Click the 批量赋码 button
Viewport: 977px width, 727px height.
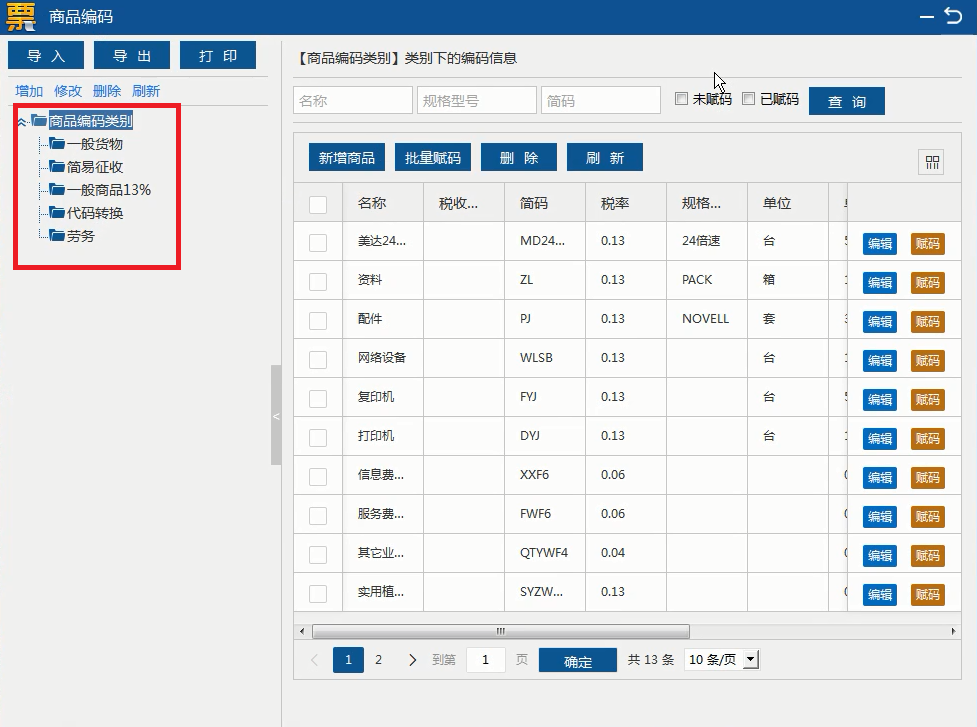tap(433, 157)
